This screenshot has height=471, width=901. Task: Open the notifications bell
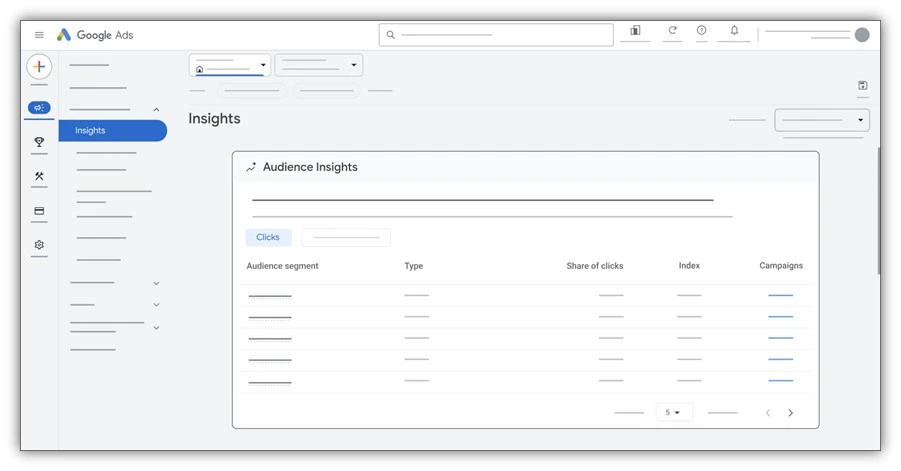coord(734,30)
